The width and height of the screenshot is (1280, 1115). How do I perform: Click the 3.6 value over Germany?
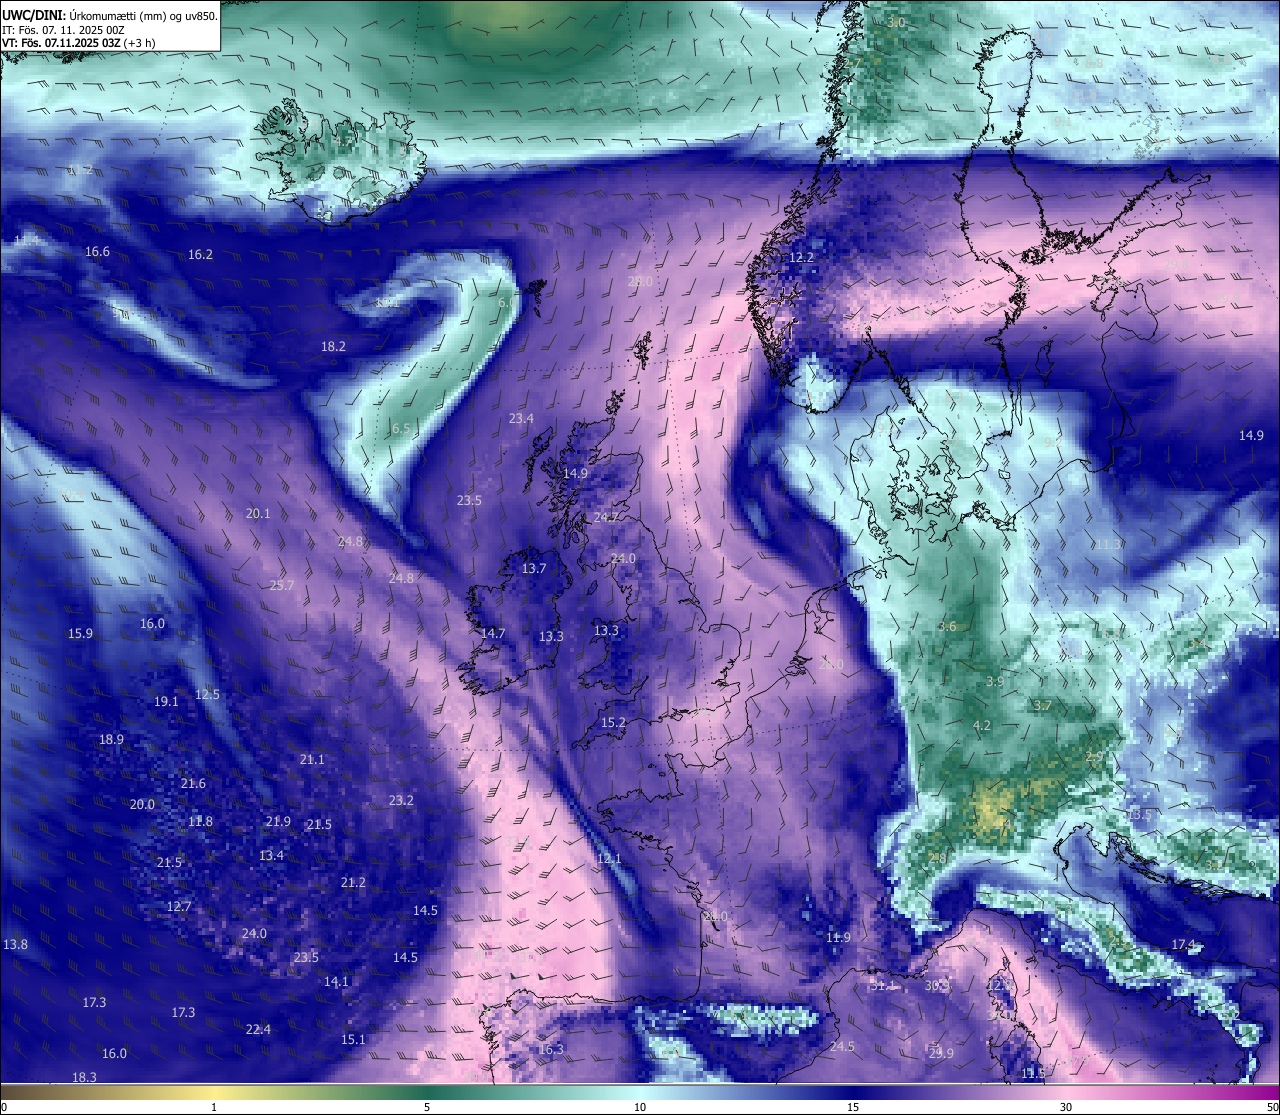click(947, 627)
